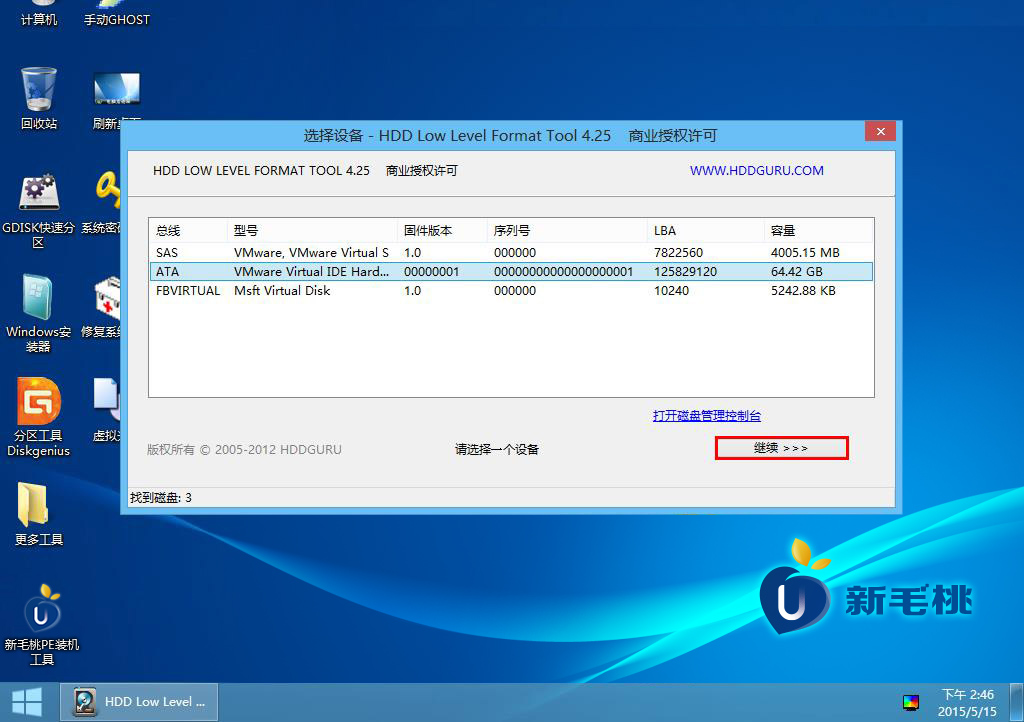Open the taskbar clock showing 2:46
Viewport: 1024px width, 722px height.
[967, 702]
